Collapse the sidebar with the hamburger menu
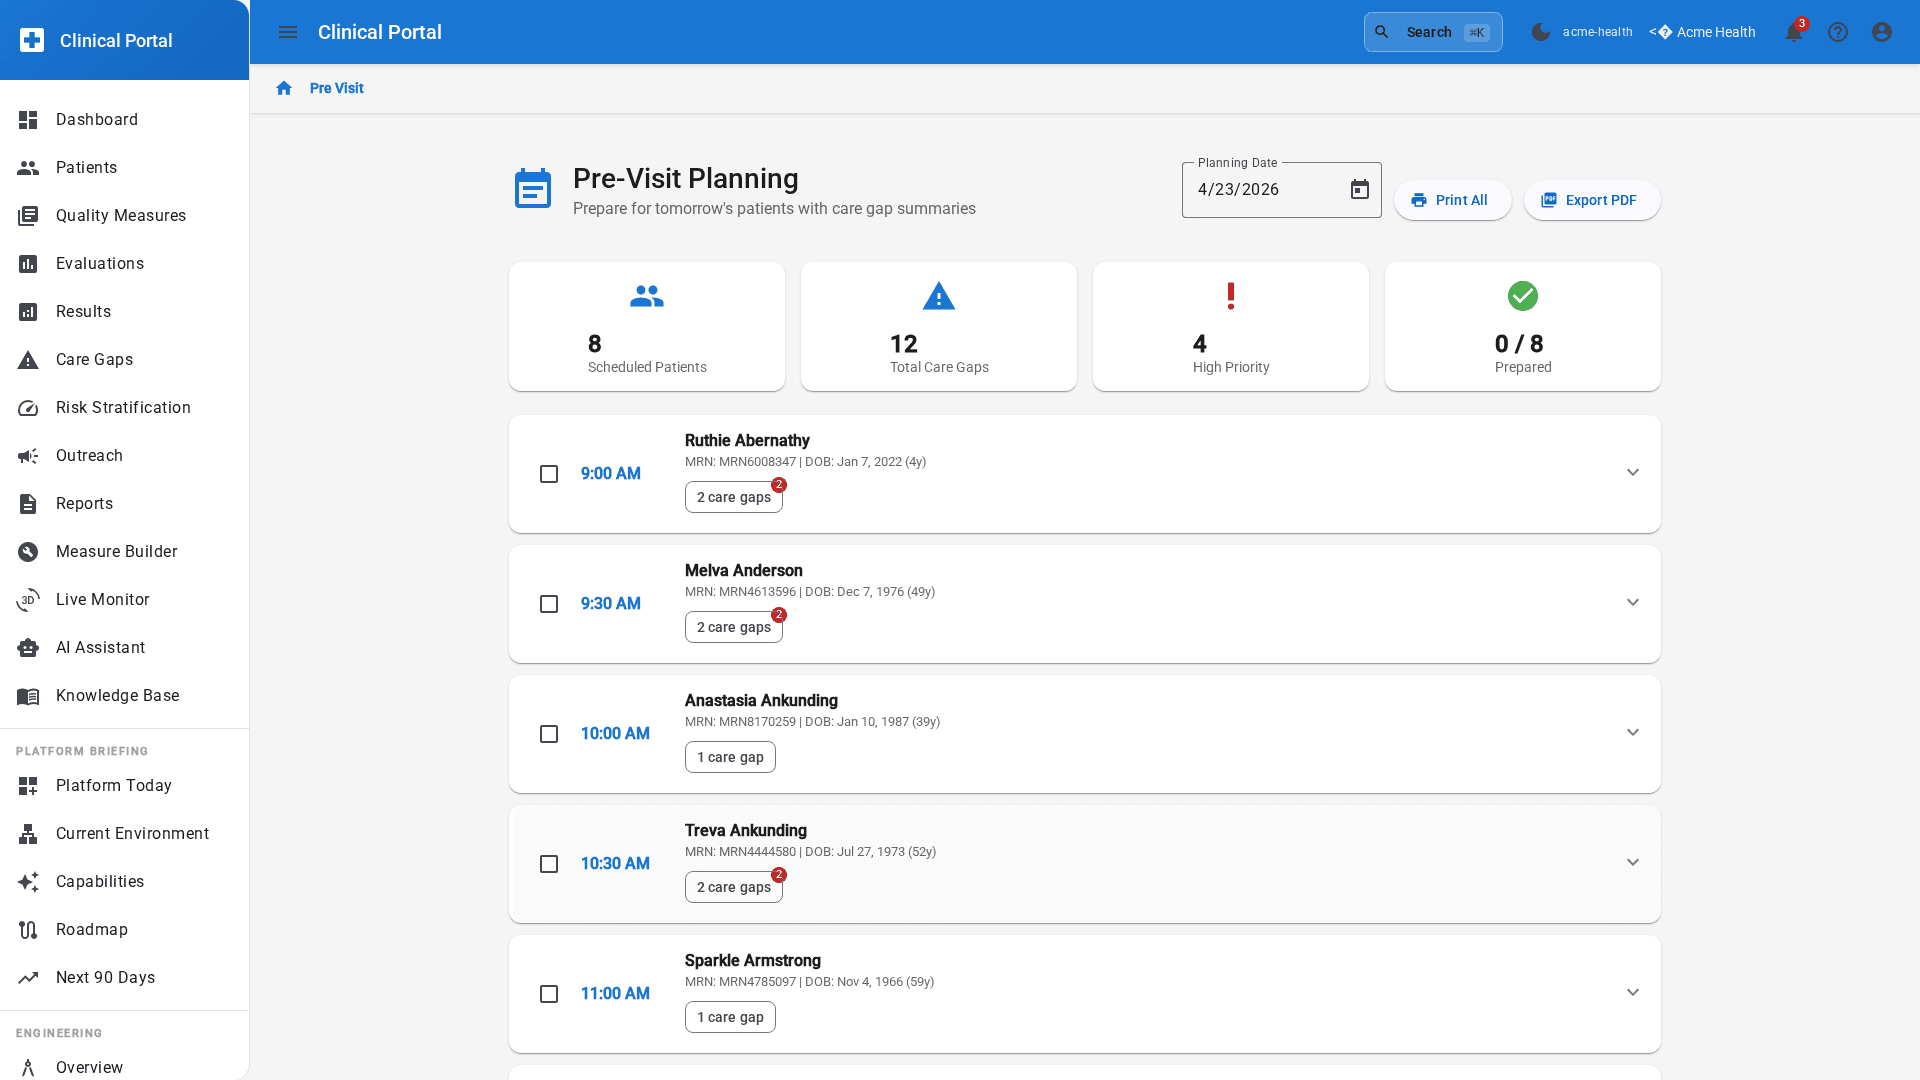Image resolution: width=1920 pixels, height=1080 pixels. (x=288, y=32)
